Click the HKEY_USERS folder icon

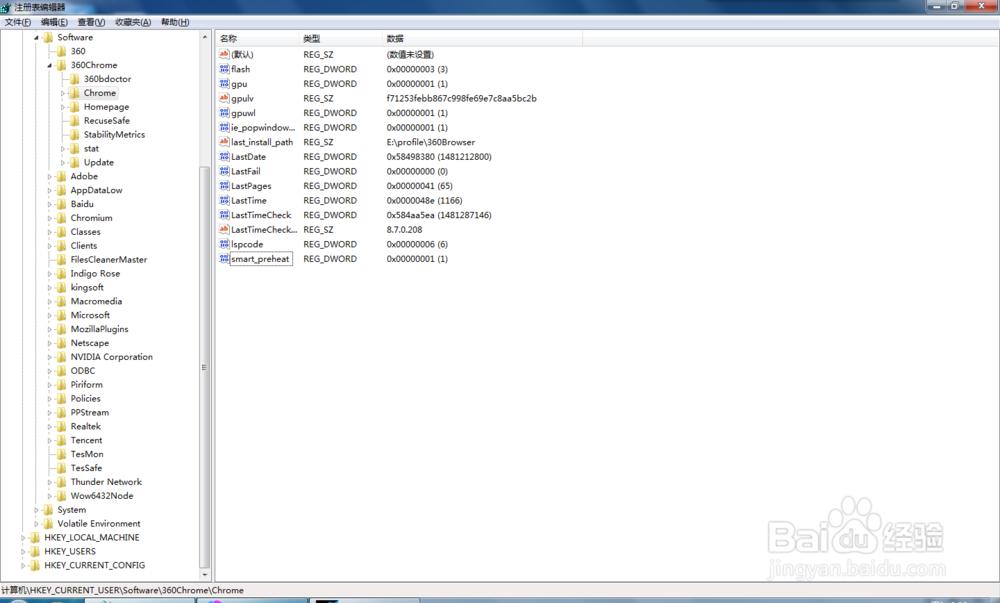click(x=35, y=551)
